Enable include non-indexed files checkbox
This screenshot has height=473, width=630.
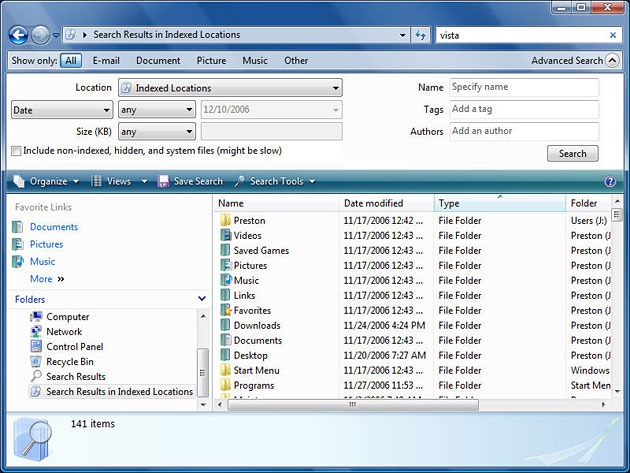coord(16,151)
